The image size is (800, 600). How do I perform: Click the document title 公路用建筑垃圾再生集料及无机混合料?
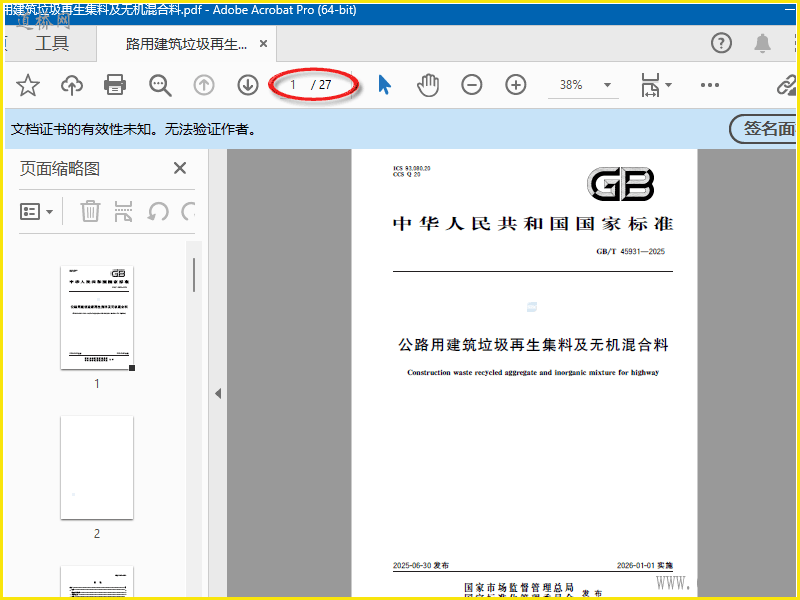[x=533, y=345]
